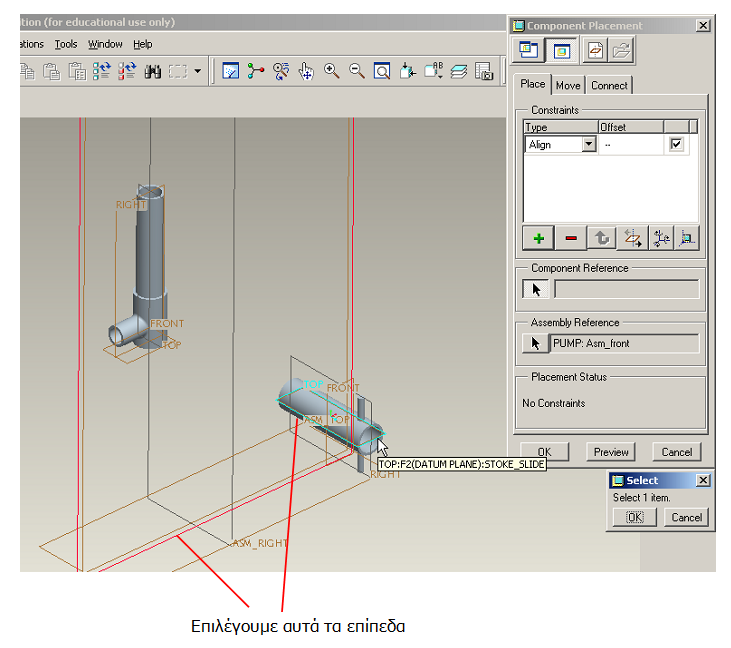The width and height of the screenshot is (731, 648).
Task: Switch to the Move tab
Action: click(568, 85)
